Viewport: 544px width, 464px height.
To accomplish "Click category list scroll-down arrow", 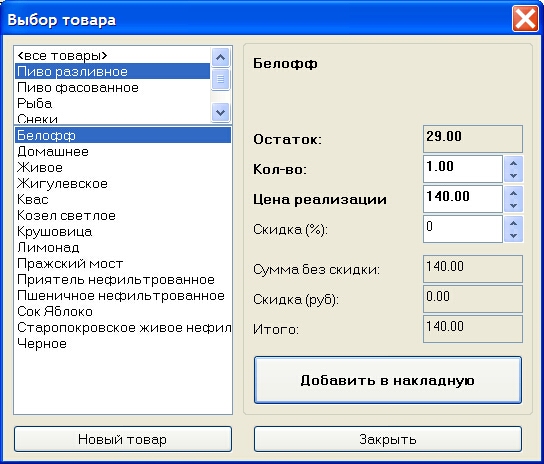I will (x=220, y=112).
